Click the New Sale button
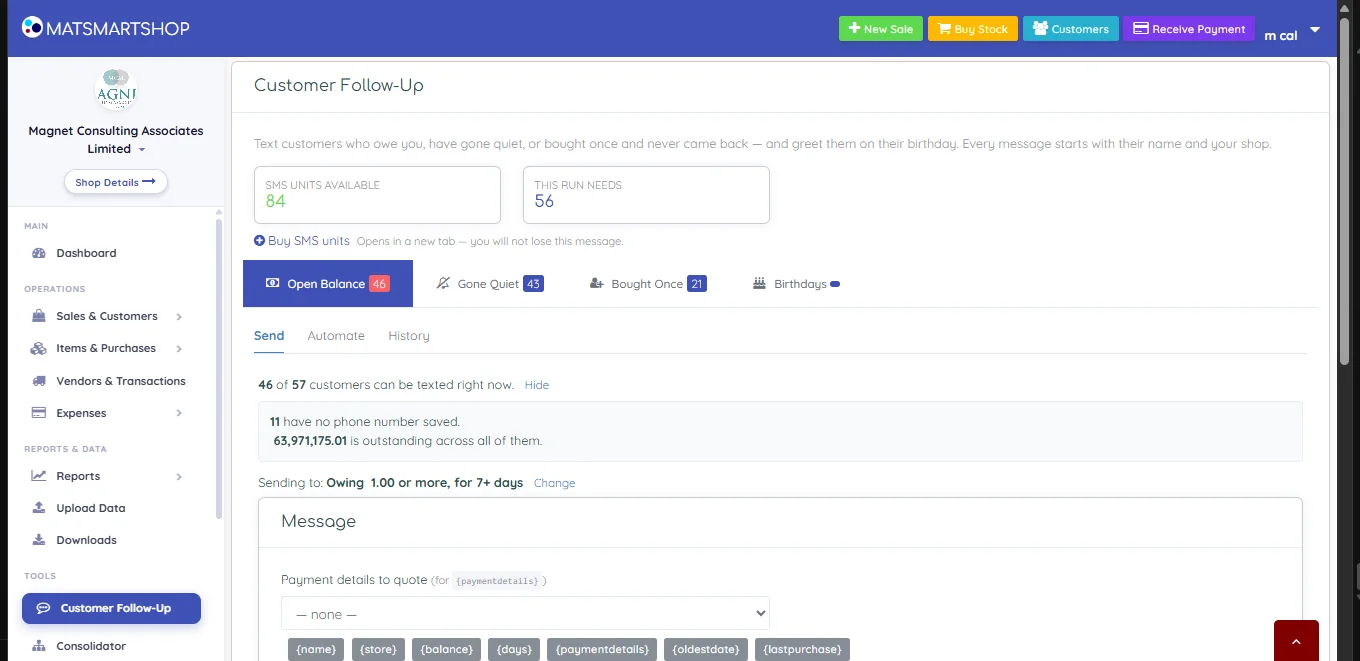Screen dimensions: 1360x661 (880, 29)
